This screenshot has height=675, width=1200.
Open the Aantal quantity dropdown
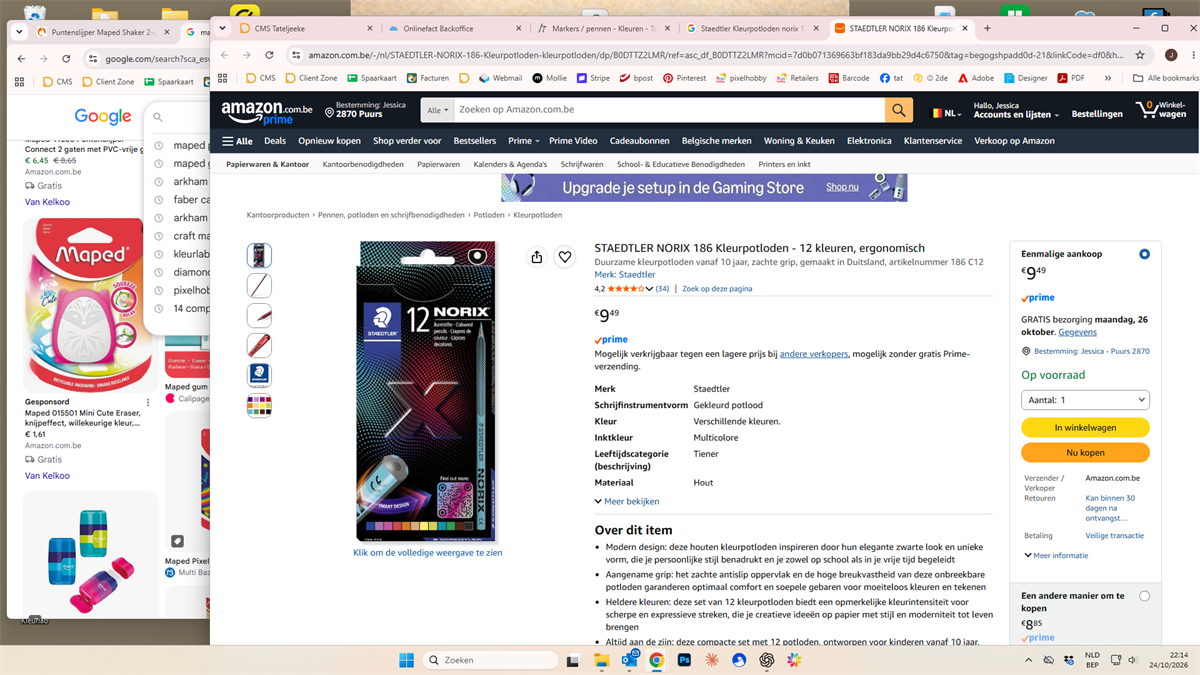(x=1085, y=400)
